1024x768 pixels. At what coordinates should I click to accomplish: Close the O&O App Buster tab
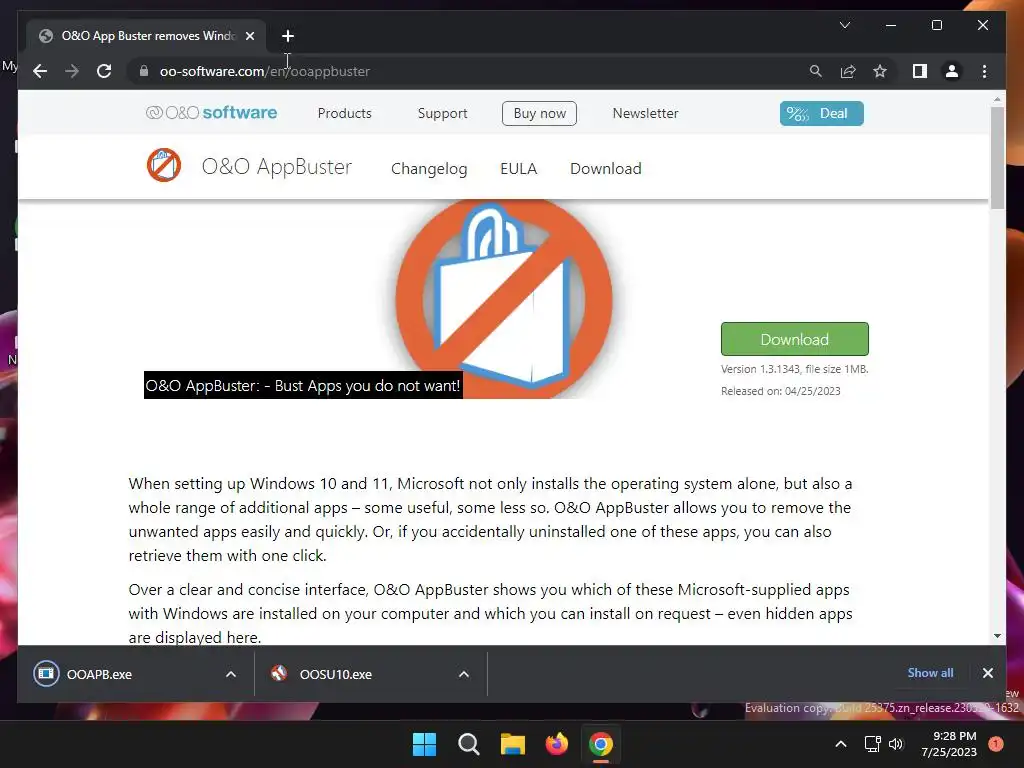(x=249, y=36)
